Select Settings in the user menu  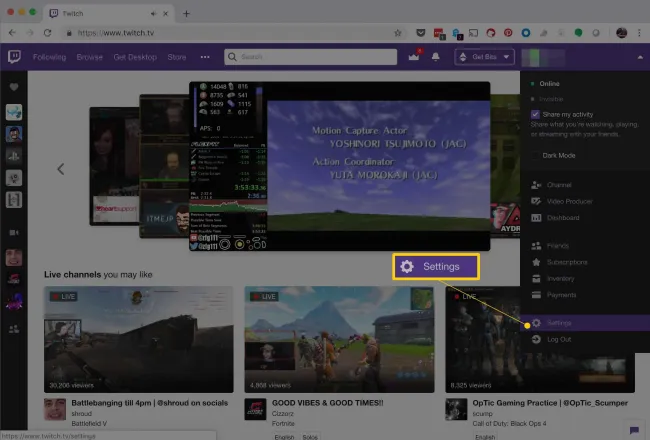tap(560, 323)
